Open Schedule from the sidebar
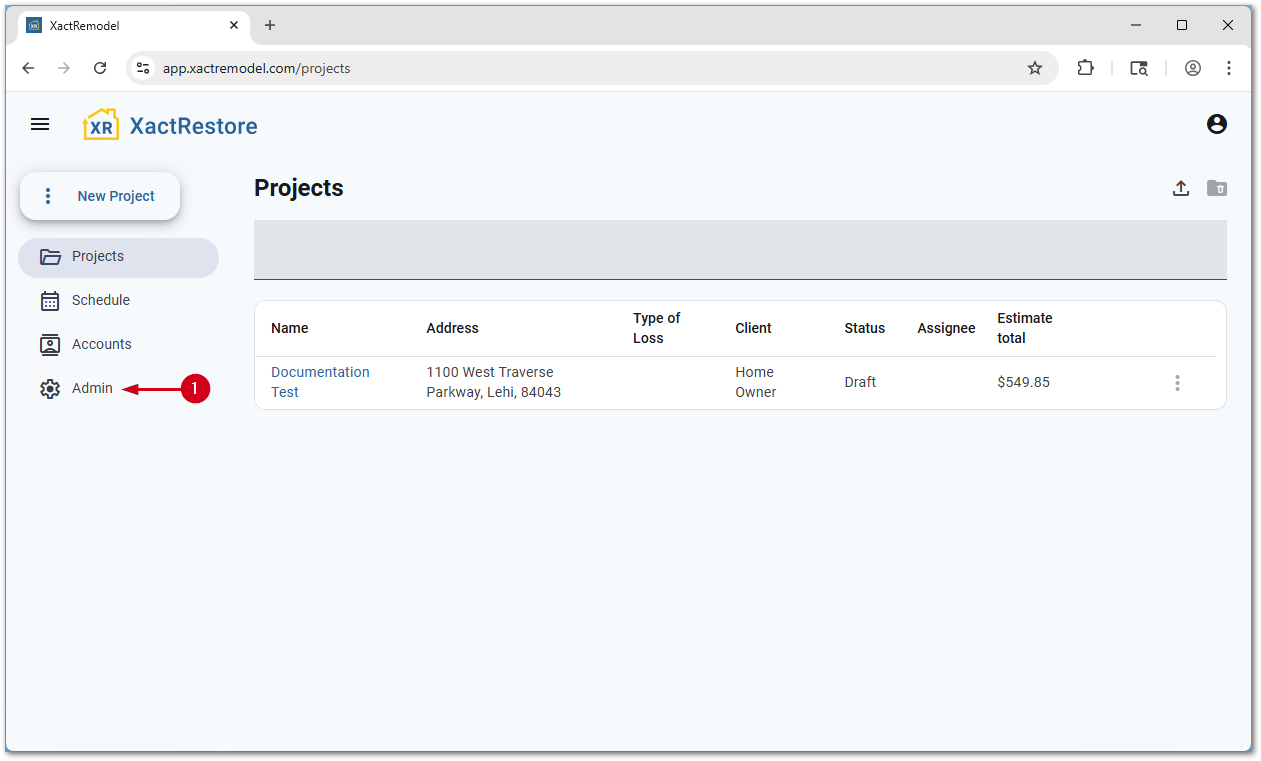 coord(100,301)
